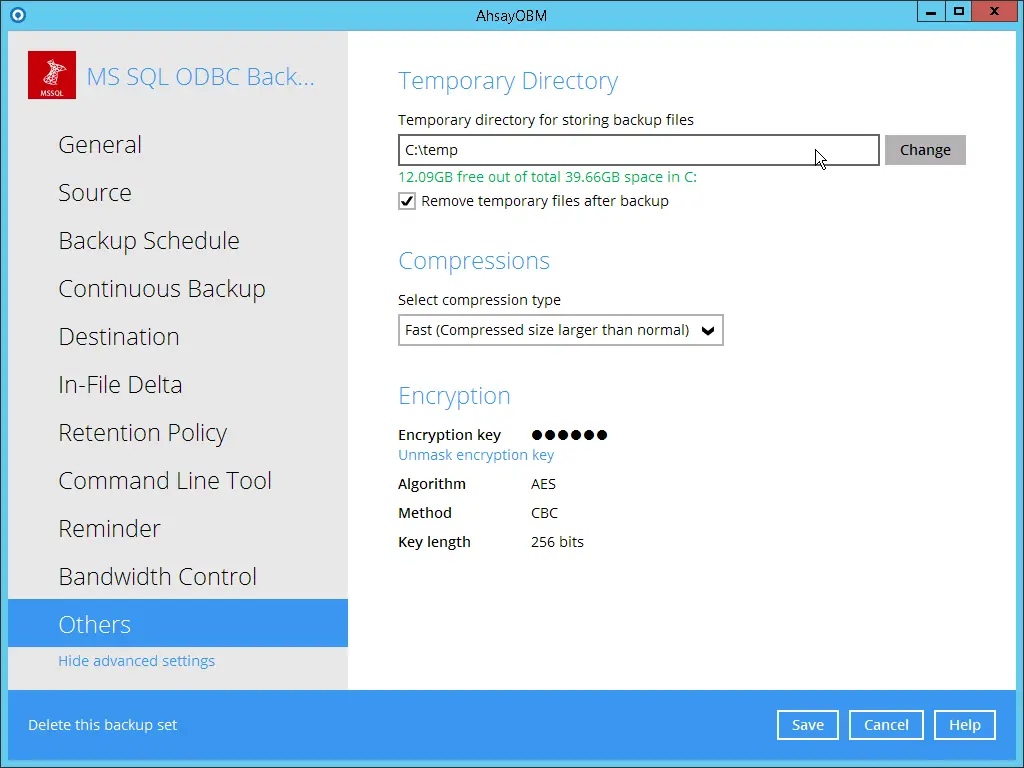
Task: Open the Bandwidth Control settings
Action: (157, 576)
